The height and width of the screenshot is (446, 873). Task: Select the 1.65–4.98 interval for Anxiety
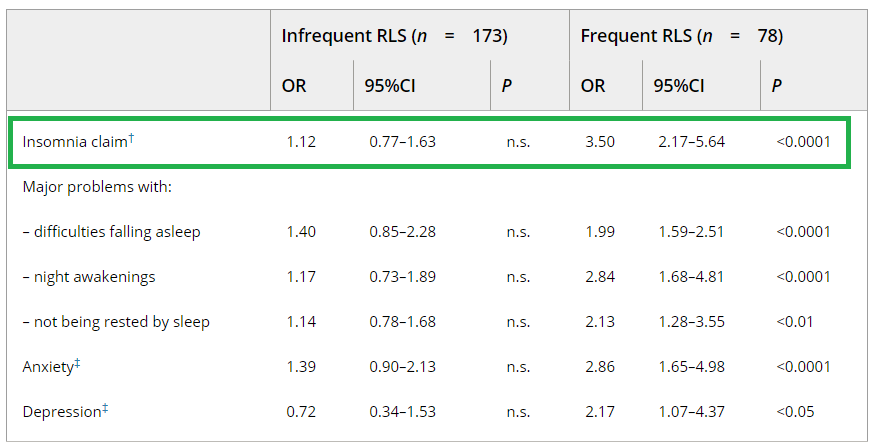(x=691, y=367)
